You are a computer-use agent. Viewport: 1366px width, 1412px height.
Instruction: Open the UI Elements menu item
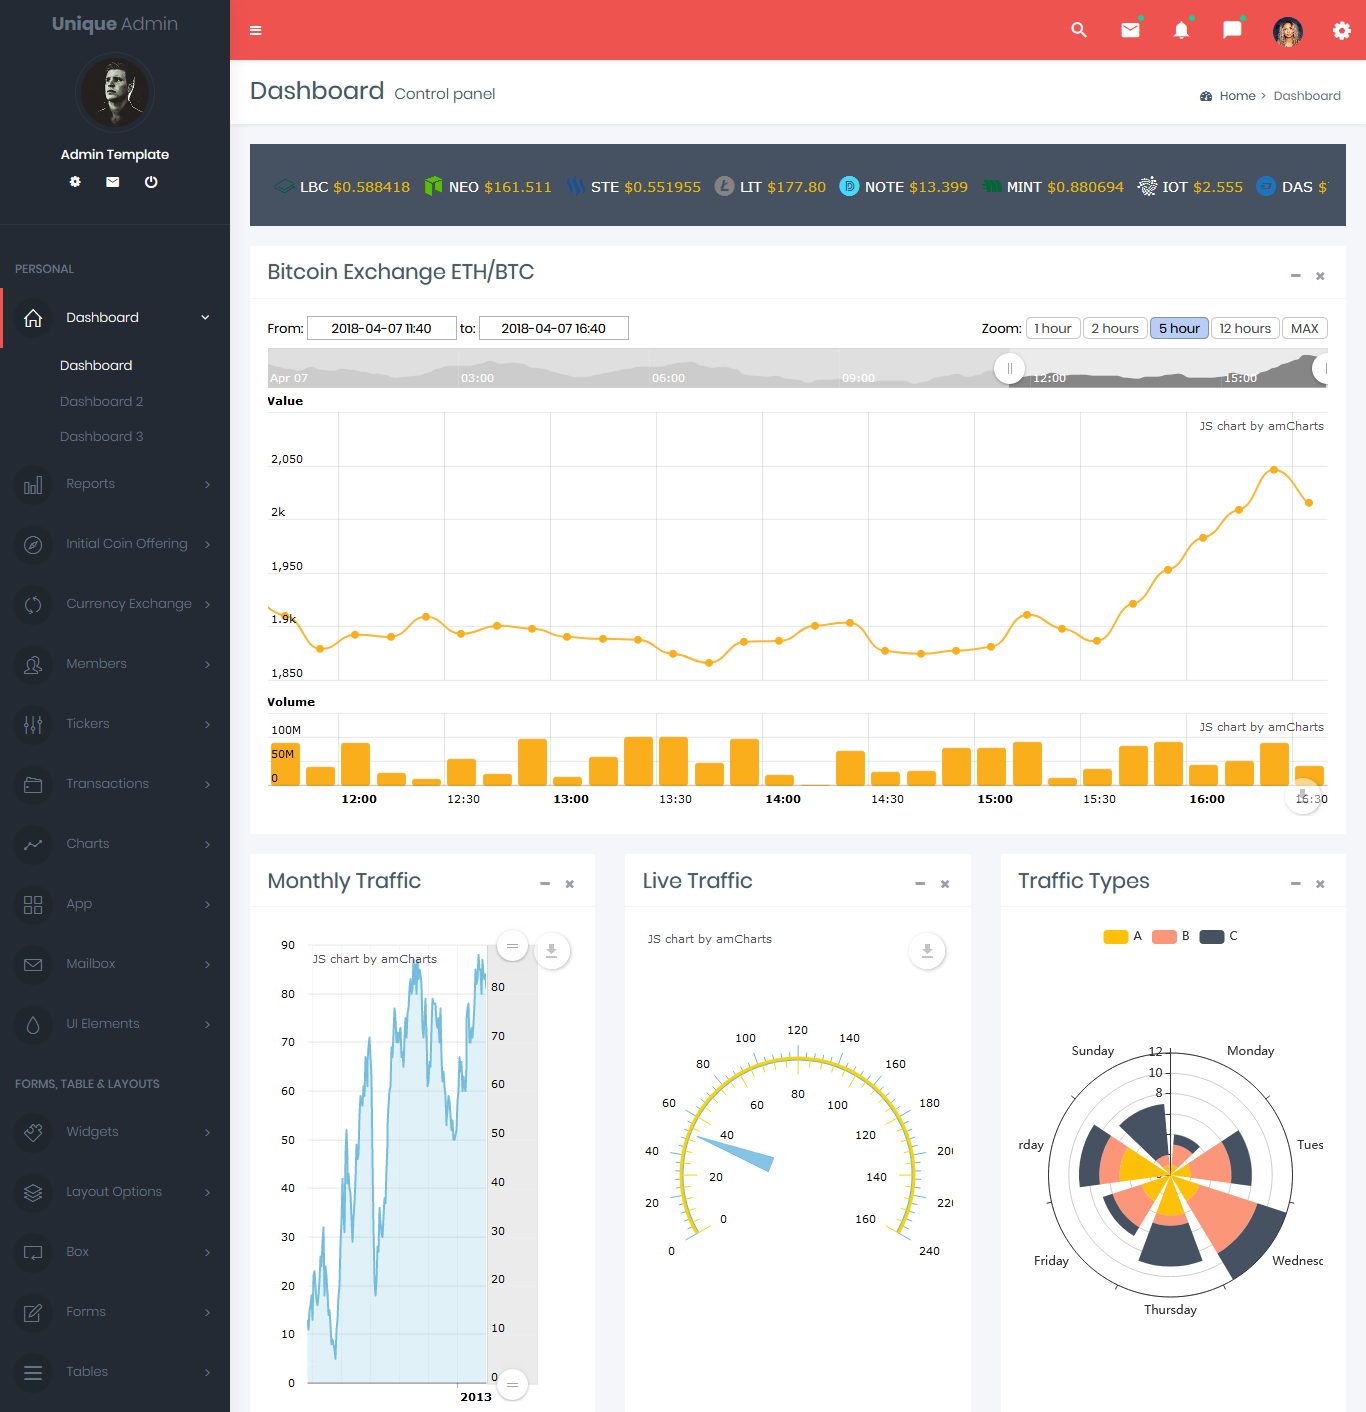pos(115,1024)
